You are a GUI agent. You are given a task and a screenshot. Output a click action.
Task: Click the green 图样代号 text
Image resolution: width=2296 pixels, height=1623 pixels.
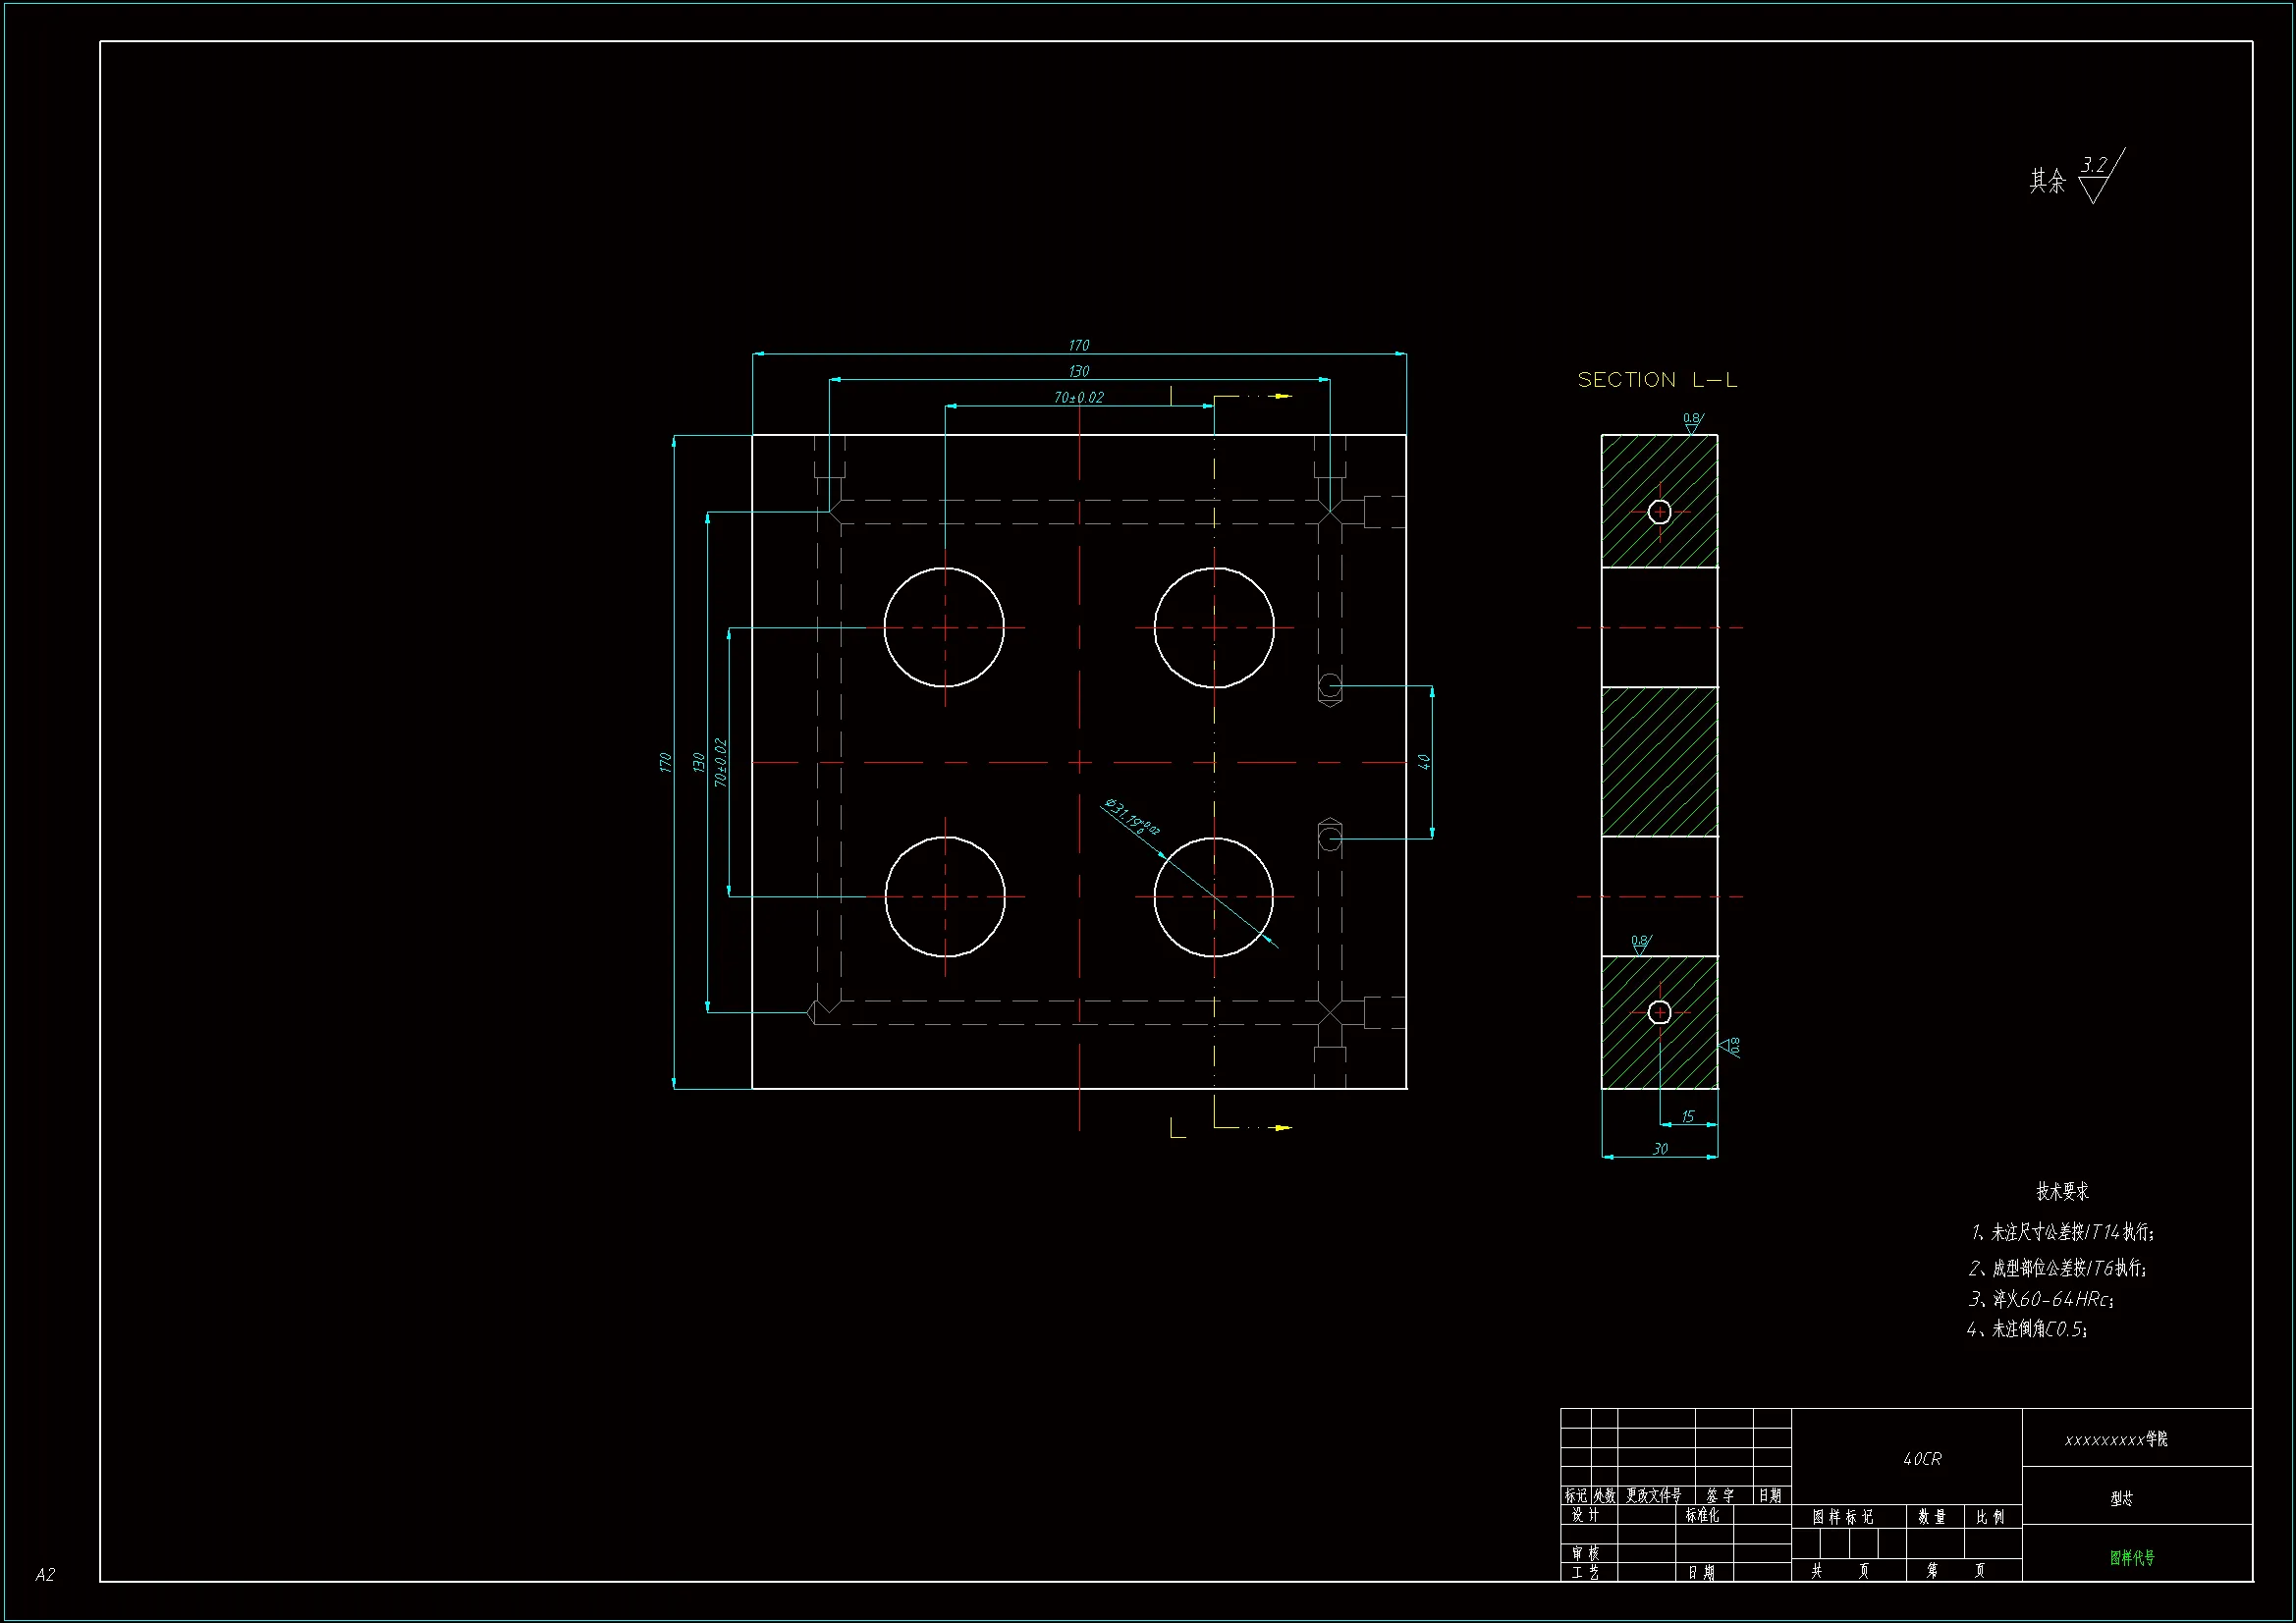point(2132,1557)
